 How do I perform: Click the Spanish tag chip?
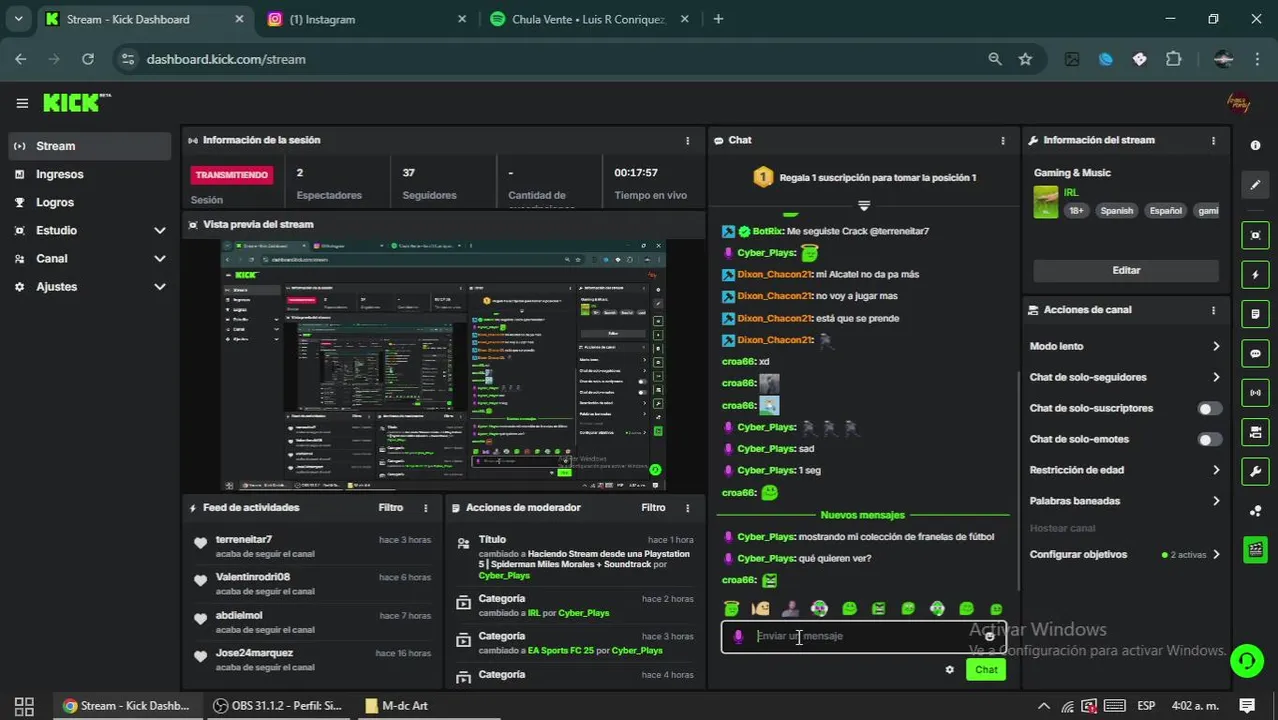[1117, 211]
